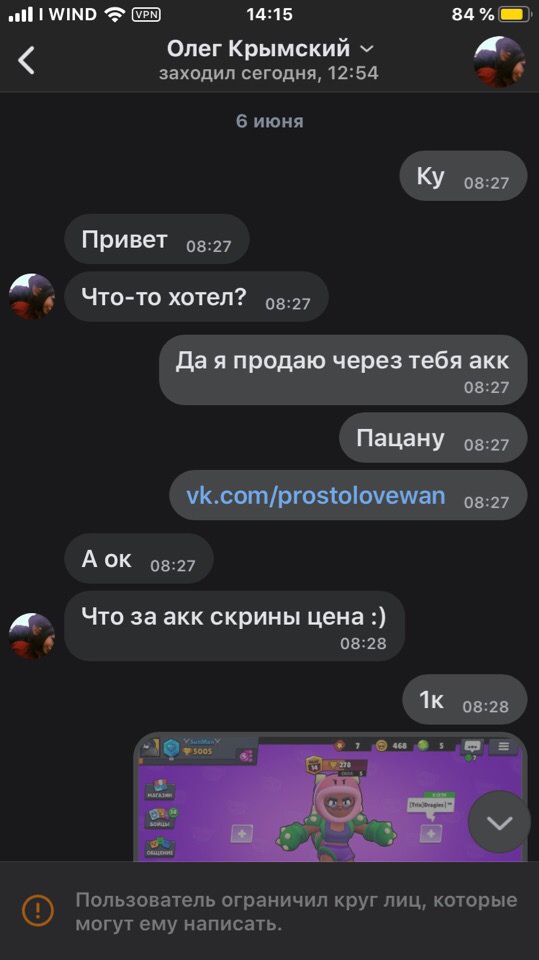This screenshot has width=539, height=960.
Task: Select the "Ку" message bubble
Action: point(463,176)
